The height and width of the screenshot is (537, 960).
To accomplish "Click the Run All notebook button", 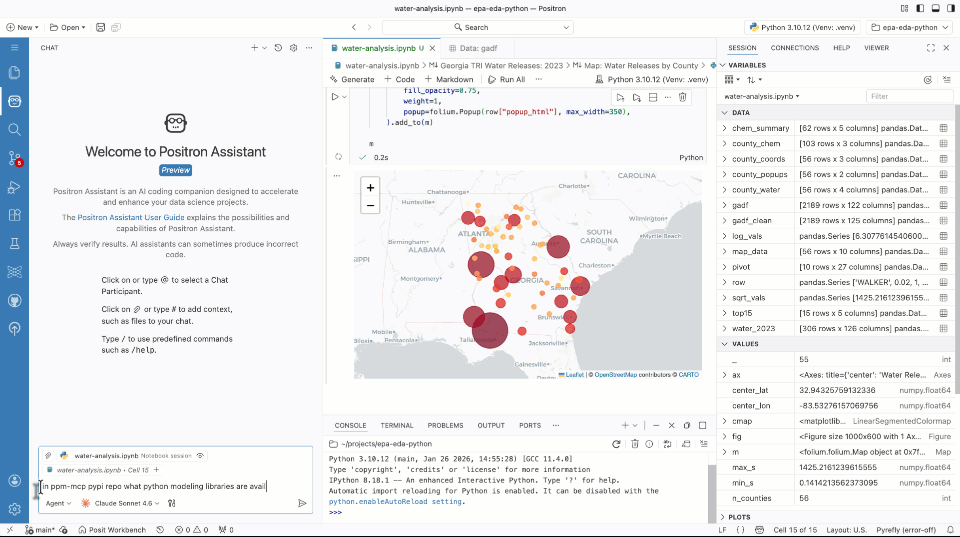I will [506, 79].
